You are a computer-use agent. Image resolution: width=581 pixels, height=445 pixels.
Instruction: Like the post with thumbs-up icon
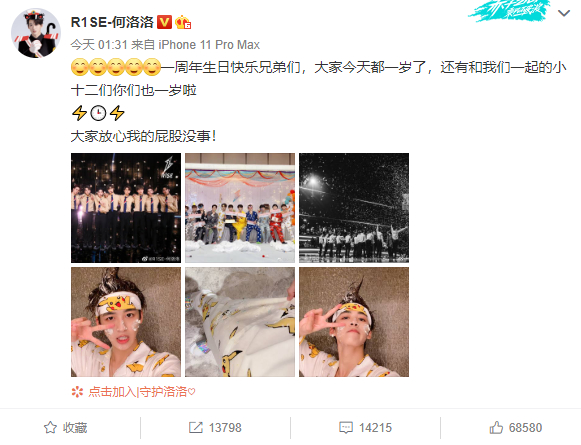pos(496,428)
